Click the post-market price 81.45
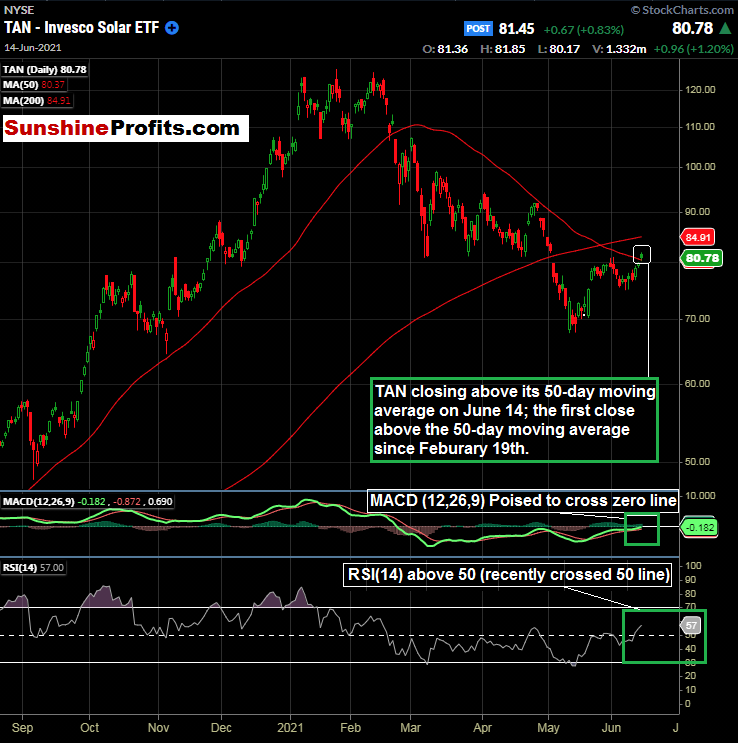The image size is (738, 743). pos(516,29)
